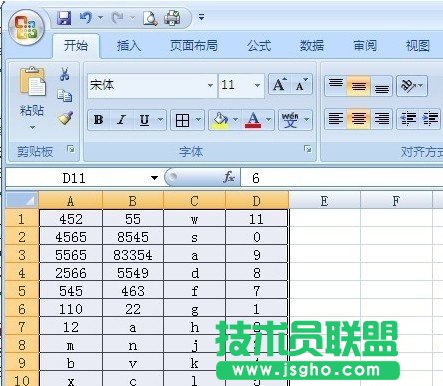
Task: Open Print Preview from quick access toolbar
Action: [x=150, y=18]
